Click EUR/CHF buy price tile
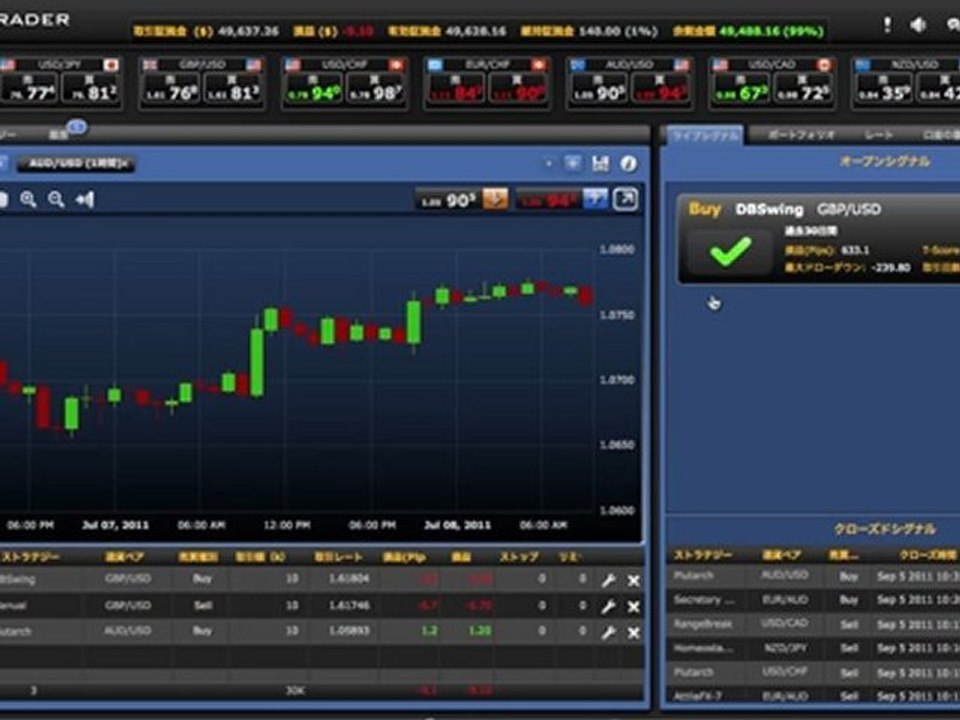960x720 pixels. point(517,88)
